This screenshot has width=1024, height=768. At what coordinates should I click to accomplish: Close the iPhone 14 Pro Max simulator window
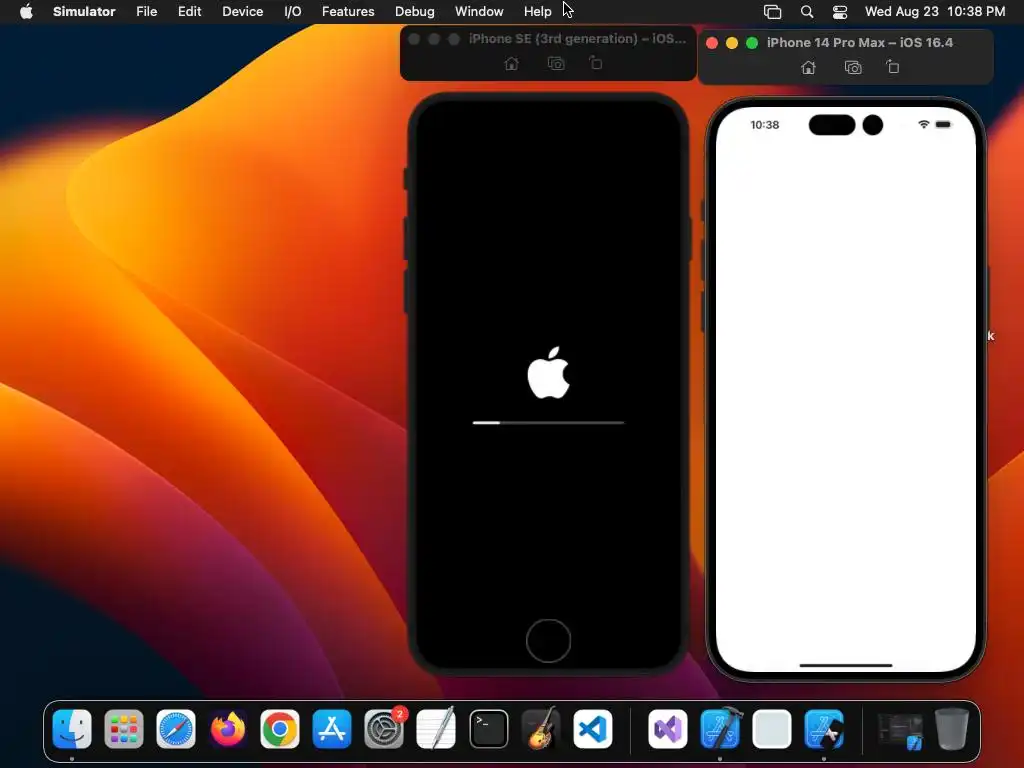(712, 42)
